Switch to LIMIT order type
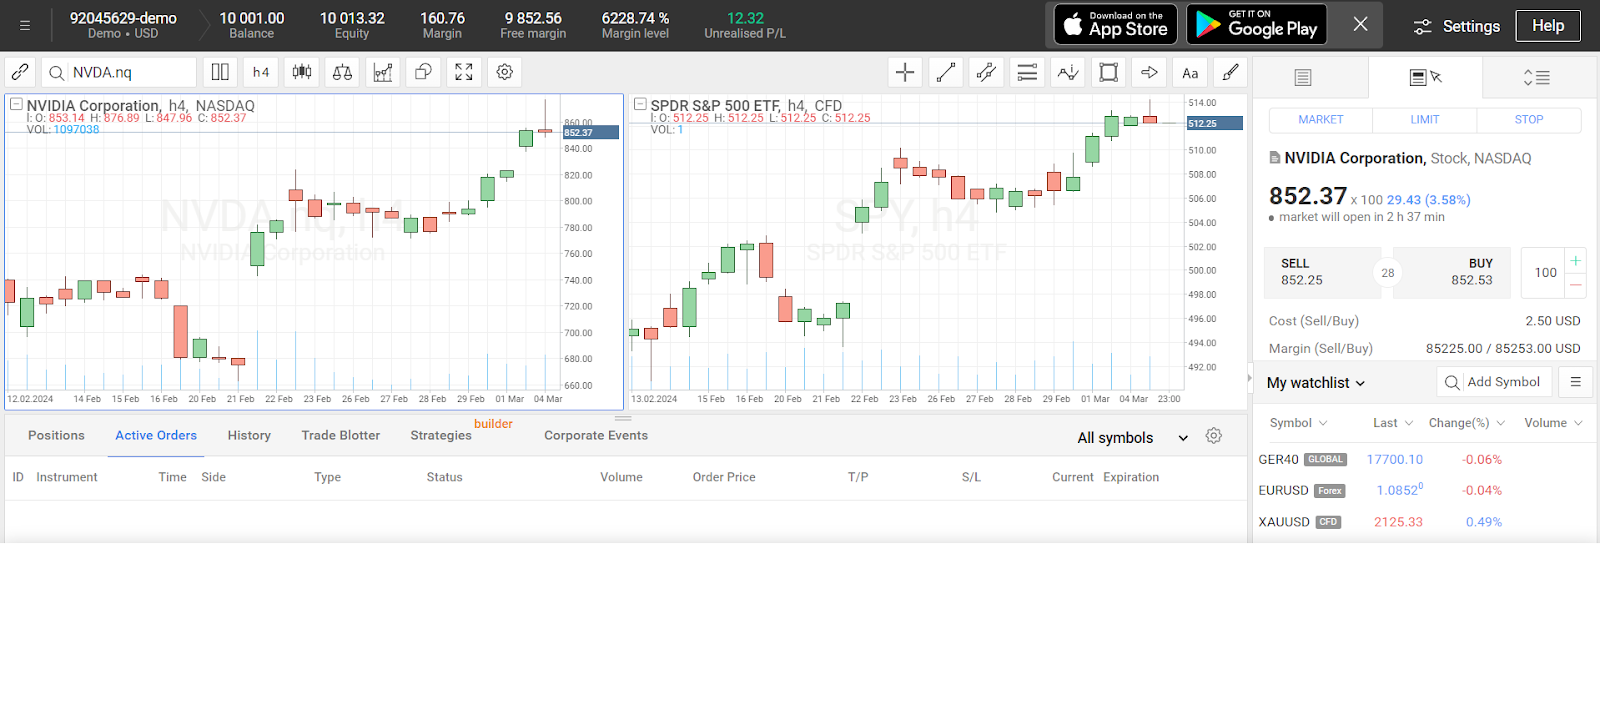Image resolution: width=1600 pixels, height=720 pixels. tap(1425, 119)
